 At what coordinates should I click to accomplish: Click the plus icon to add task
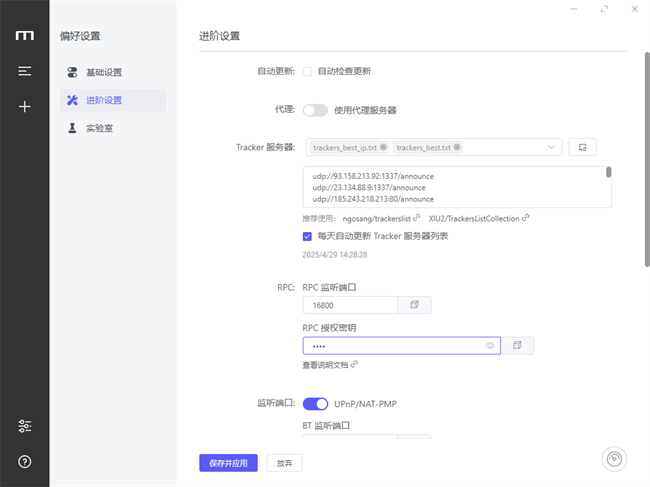point(24,106)
